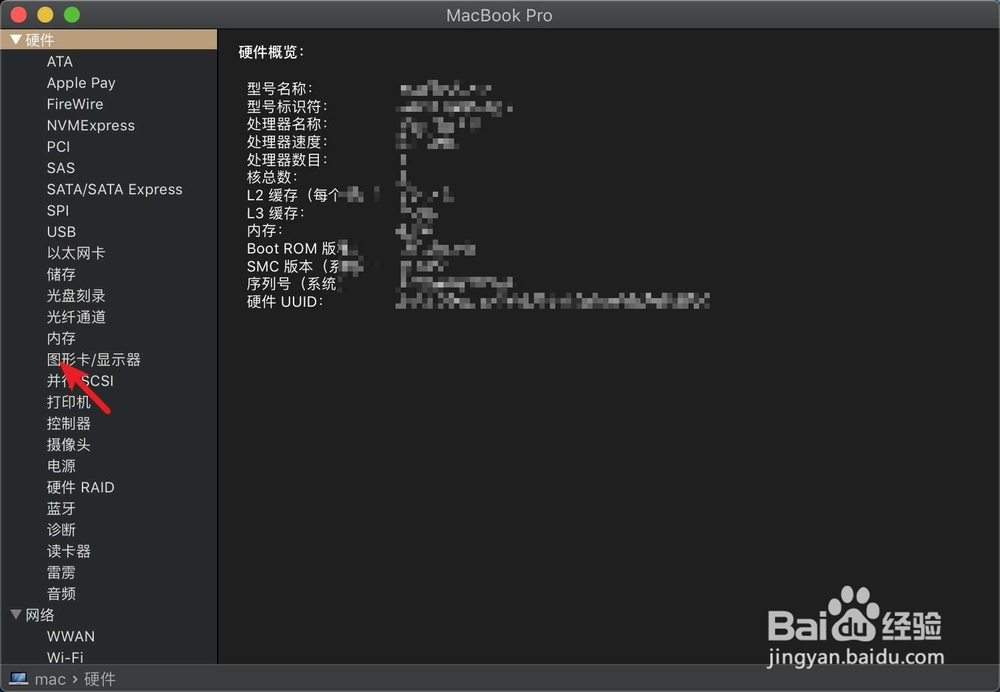
Task: Open Wi-Fi network information
Action: coord(65,657)
